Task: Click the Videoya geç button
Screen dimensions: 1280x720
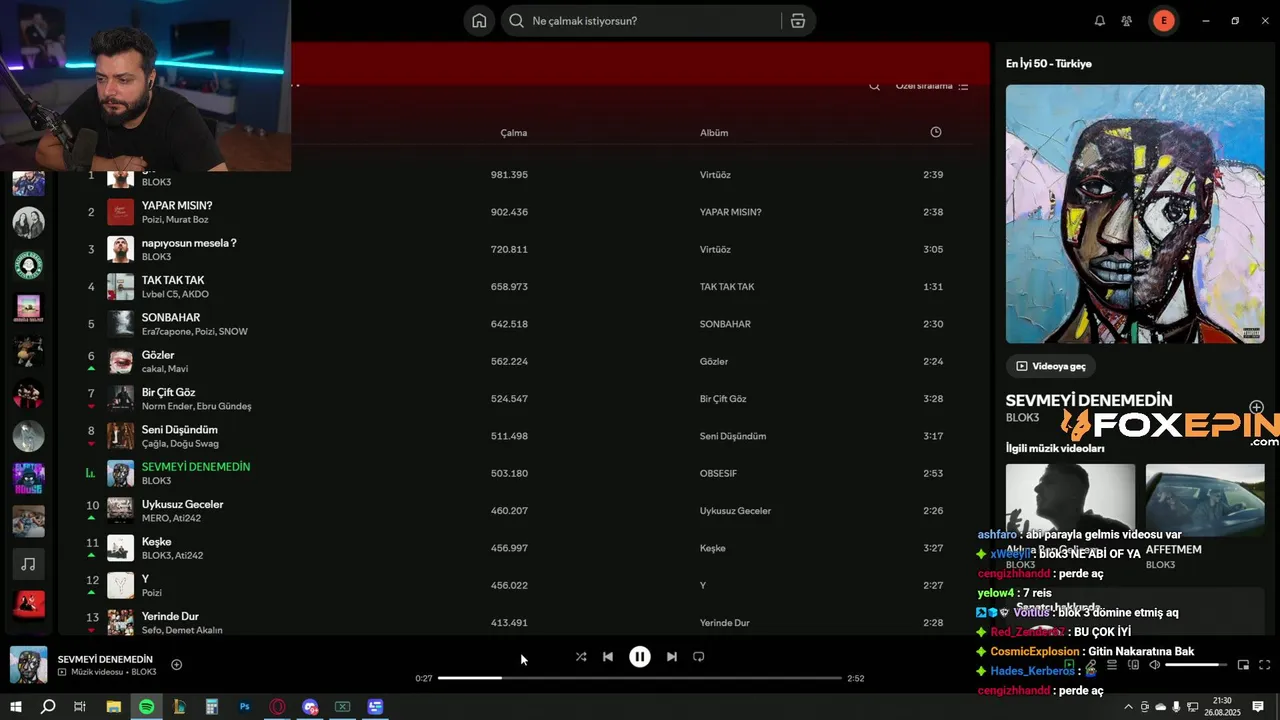Action: tap(1051, 366)
